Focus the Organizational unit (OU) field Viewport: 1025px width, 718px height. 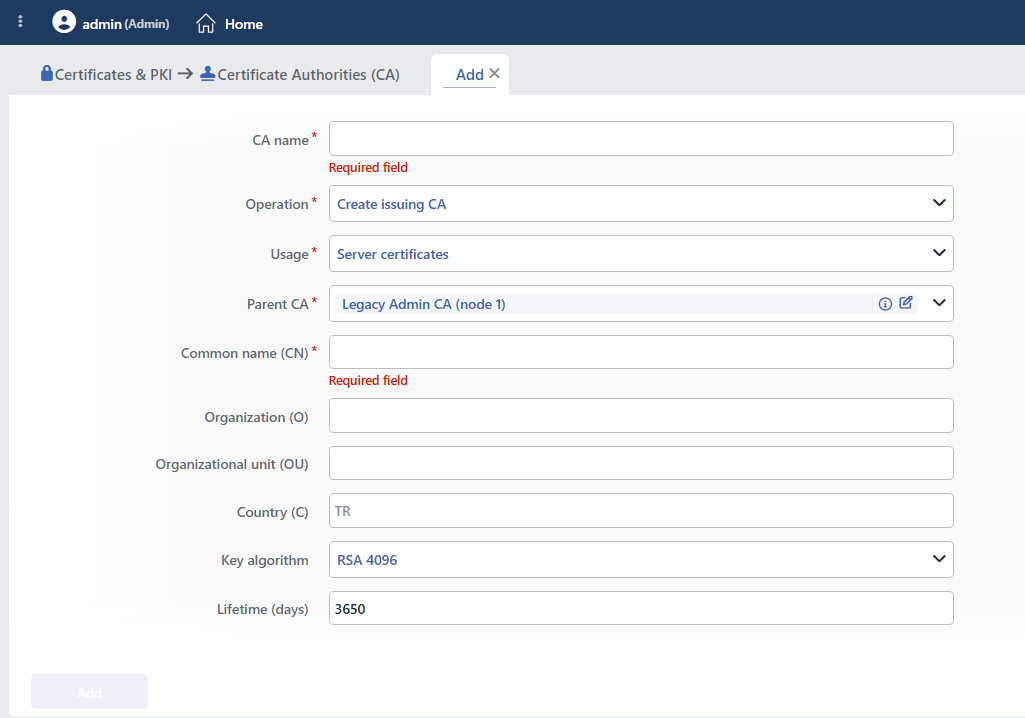point(641,463)
